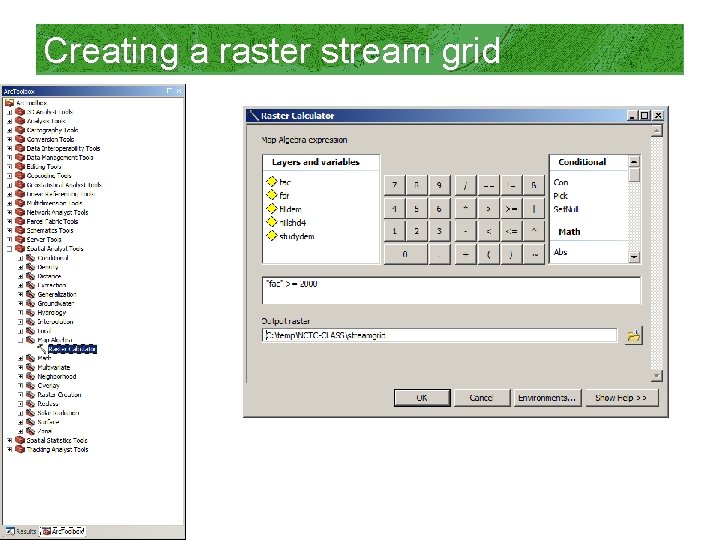Screen dimensions: 720x540
Task: Click the raster icon beside studydem
Action: pyautogui.click(x=271, y=236)
